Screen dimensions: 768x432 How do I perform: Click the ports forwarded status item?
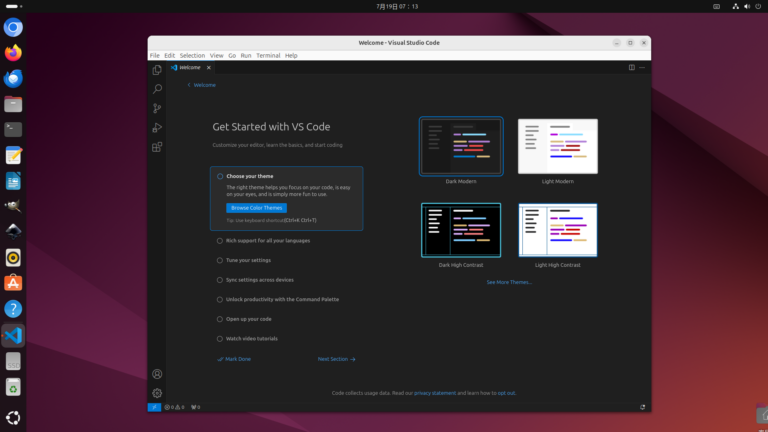click(x=195, y=407)
